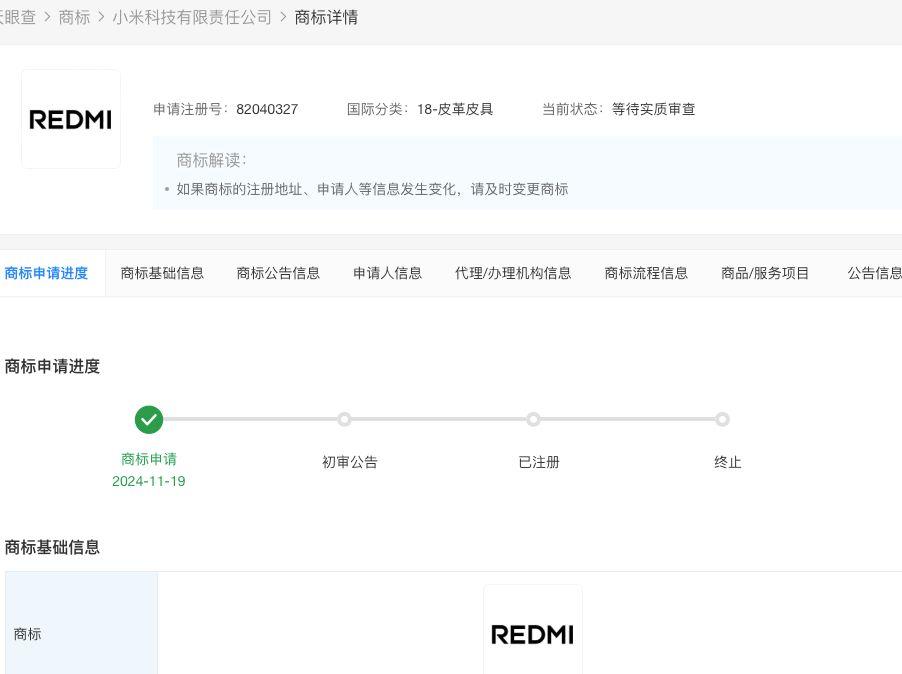Screen dimensions: 902x674
Task: Click the 商标申请进度 section heading
Action: [52, 366]
